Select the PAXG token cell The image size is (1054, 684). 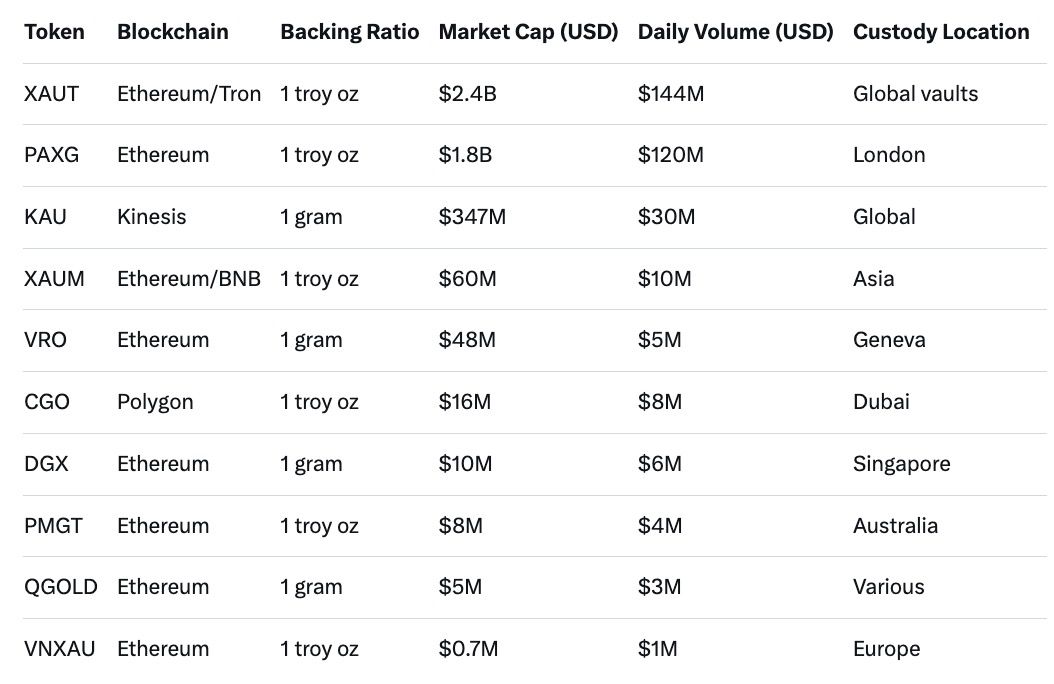coord(52,155)
